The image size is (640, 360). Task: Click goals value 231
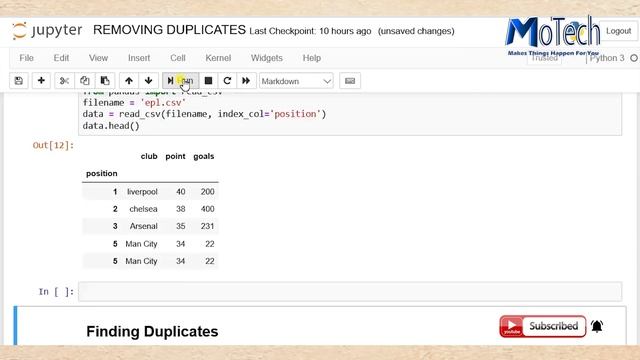coord(207,226)
